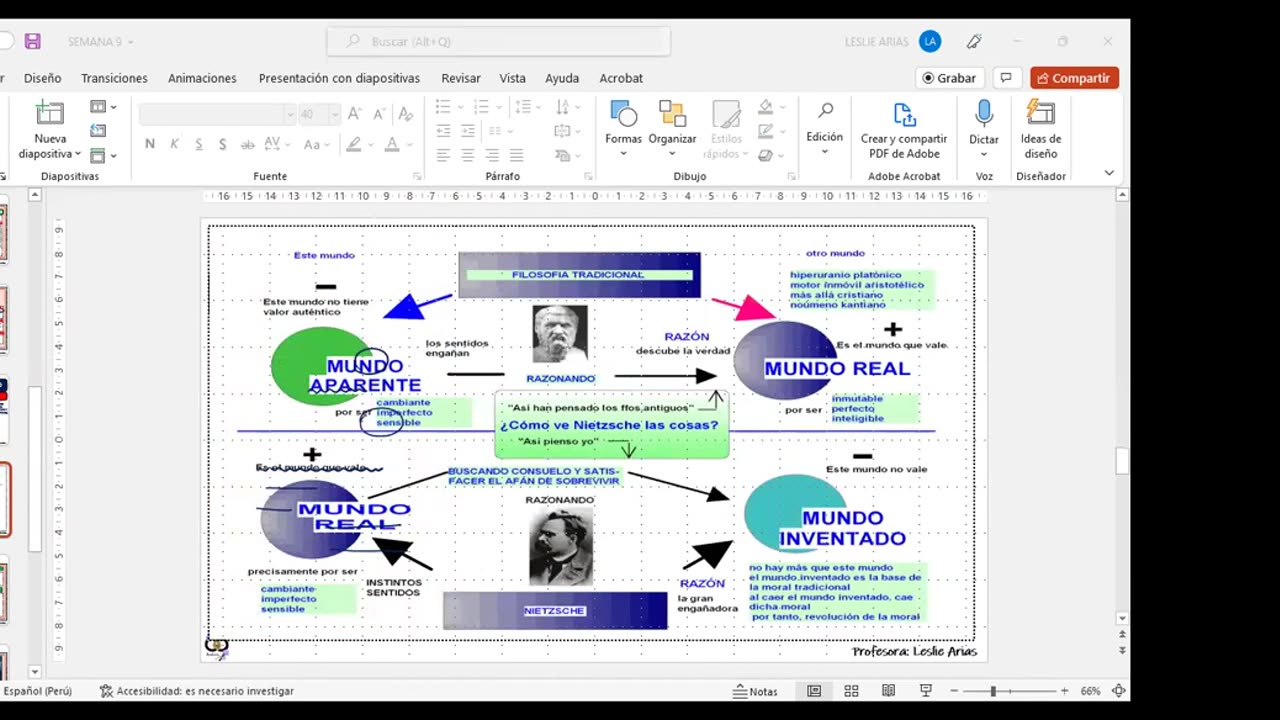
Task: Click the shape fill bucket icon
Action: (765, 107)
